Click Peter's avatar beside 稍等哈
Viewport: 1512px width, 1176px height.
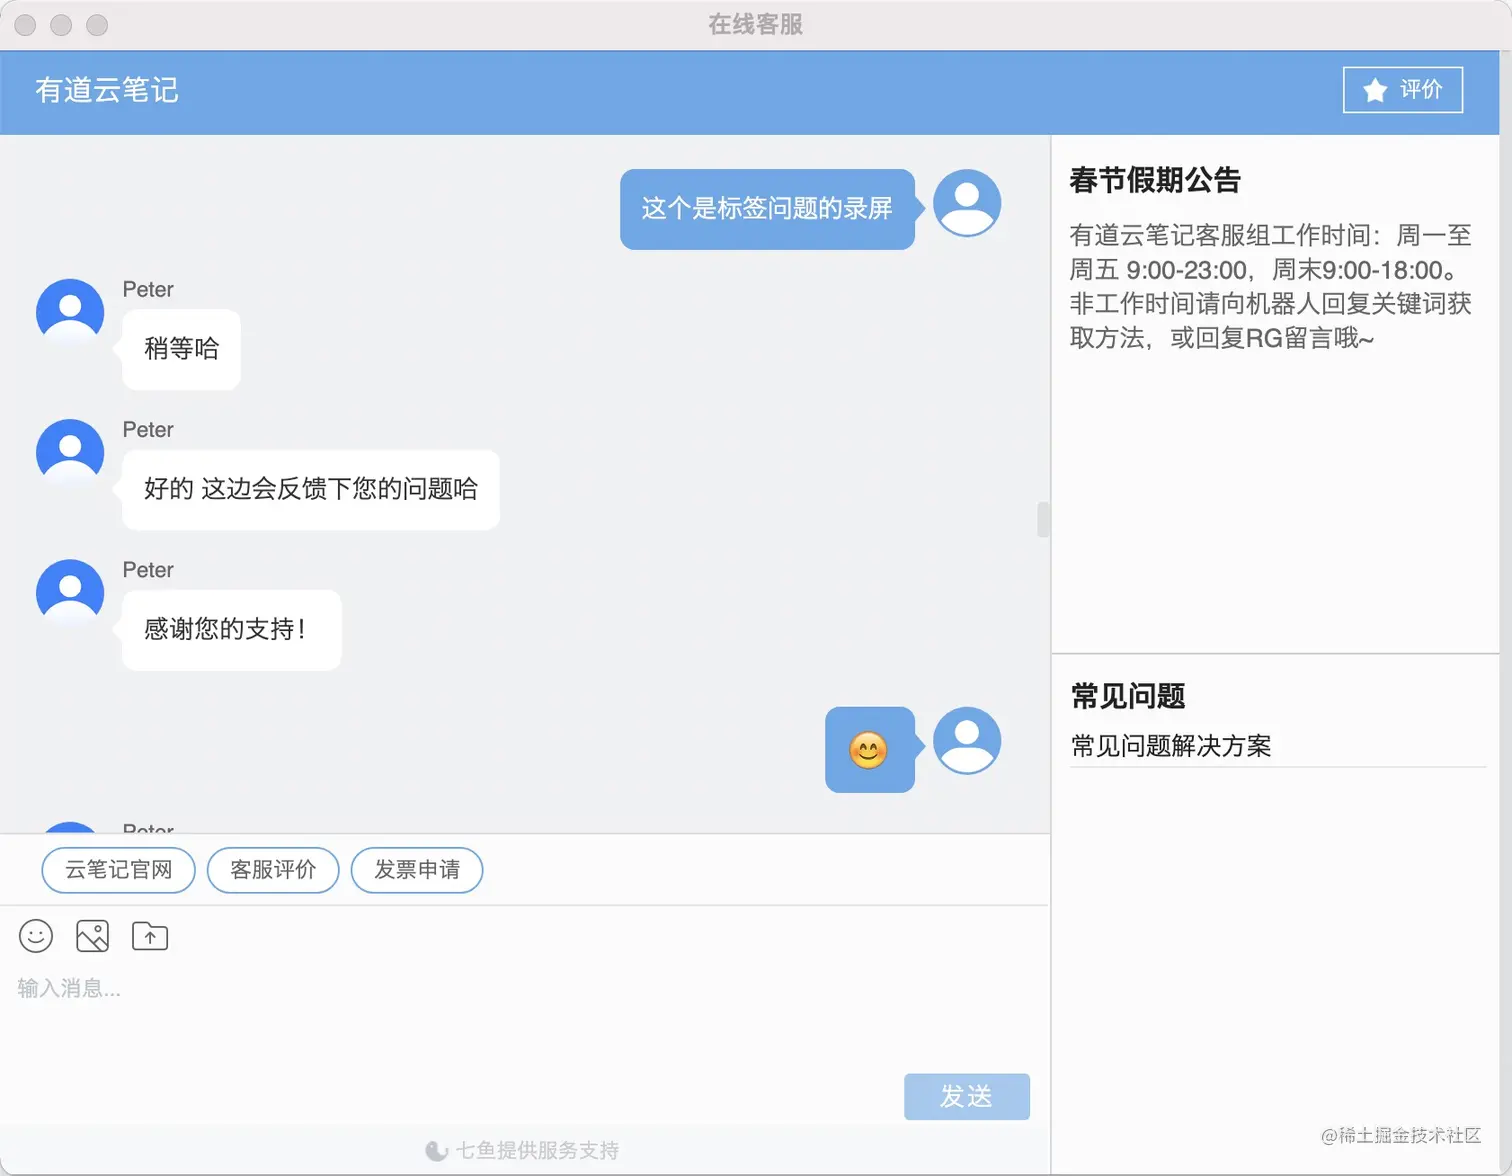(70, 313)
